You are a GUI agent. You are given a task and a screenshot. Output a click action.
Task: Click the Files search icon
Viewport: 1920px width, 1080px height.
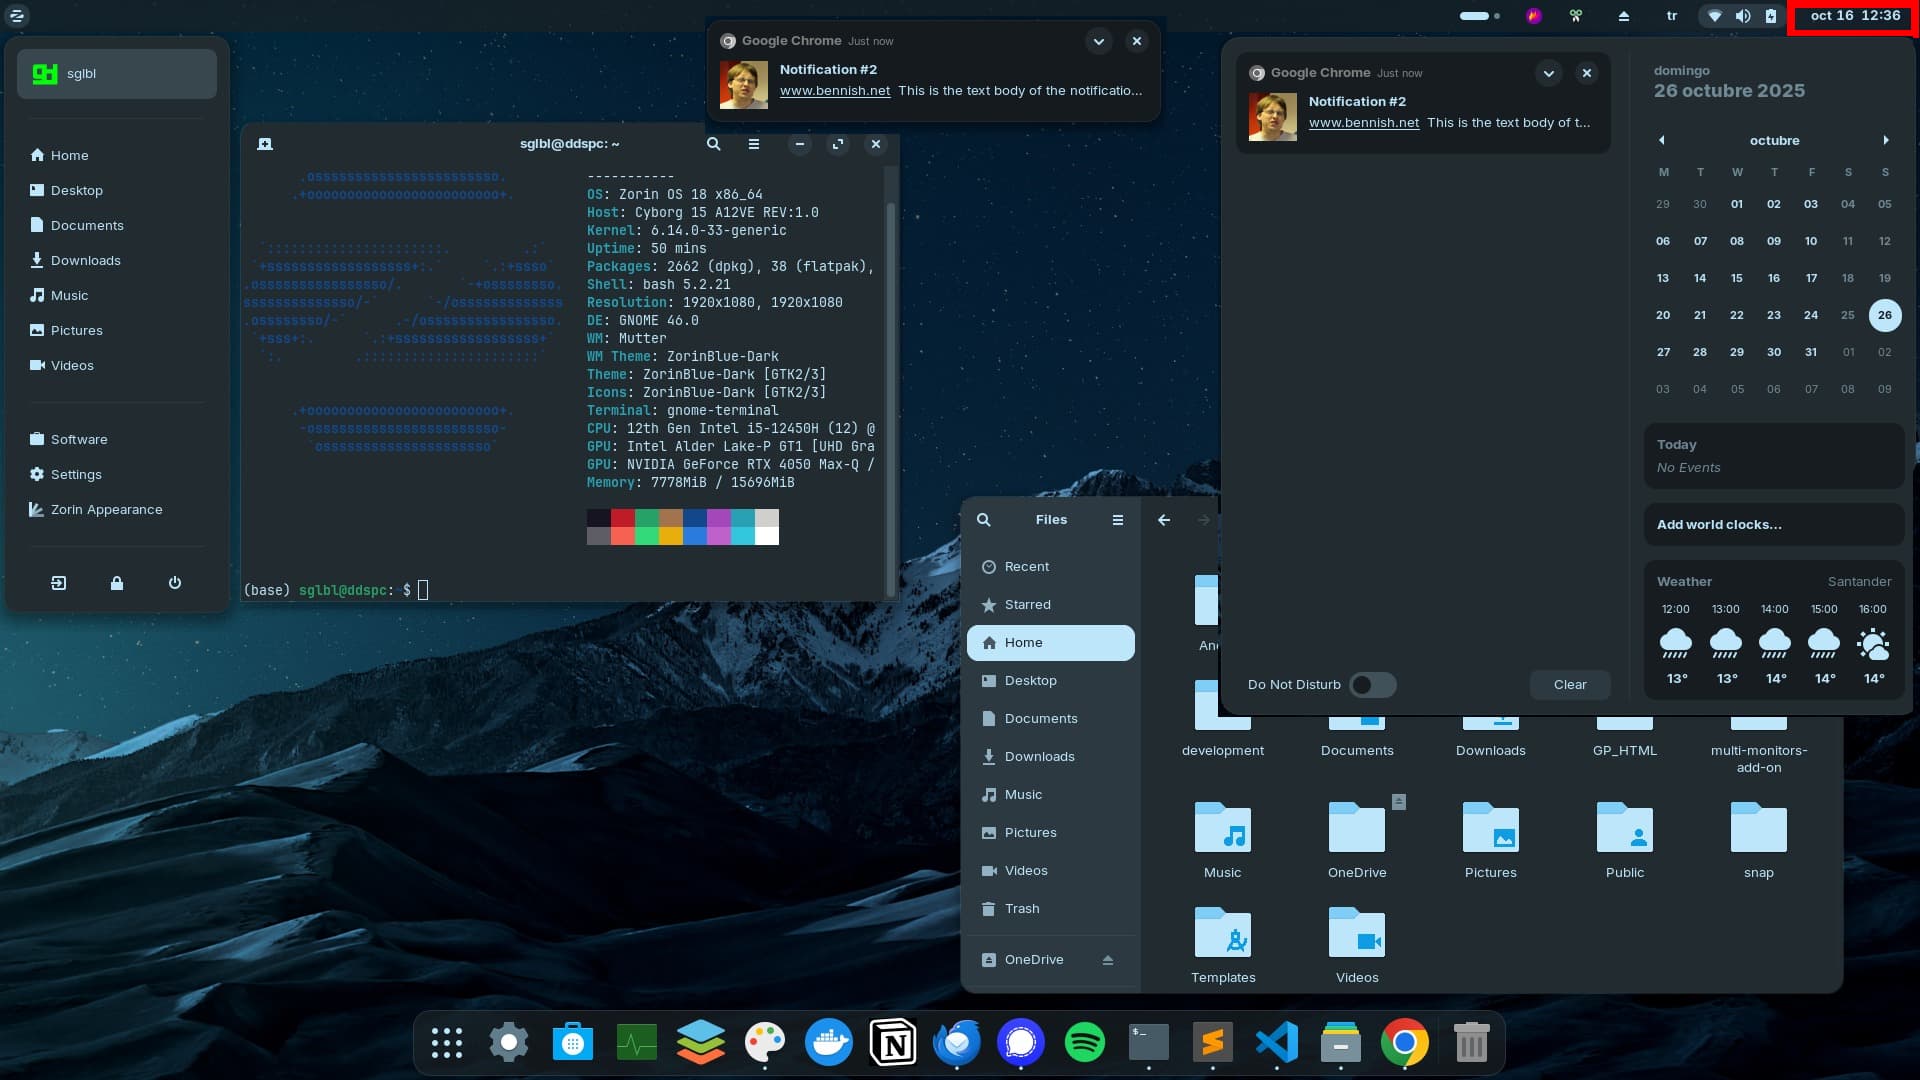coord(984,520)
